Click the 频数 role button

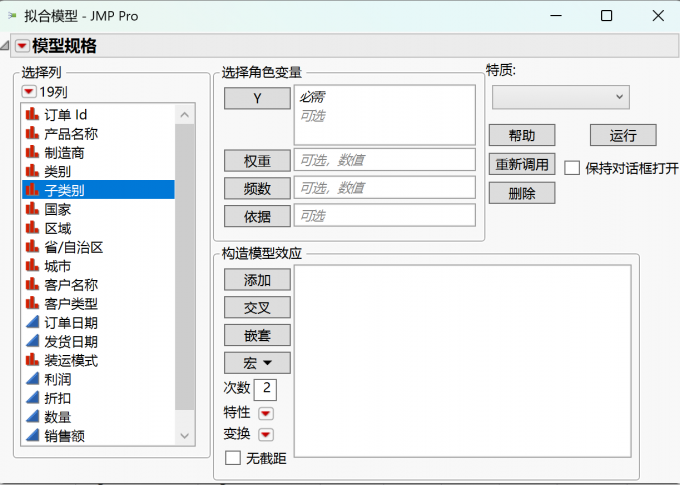pos(257,188)
